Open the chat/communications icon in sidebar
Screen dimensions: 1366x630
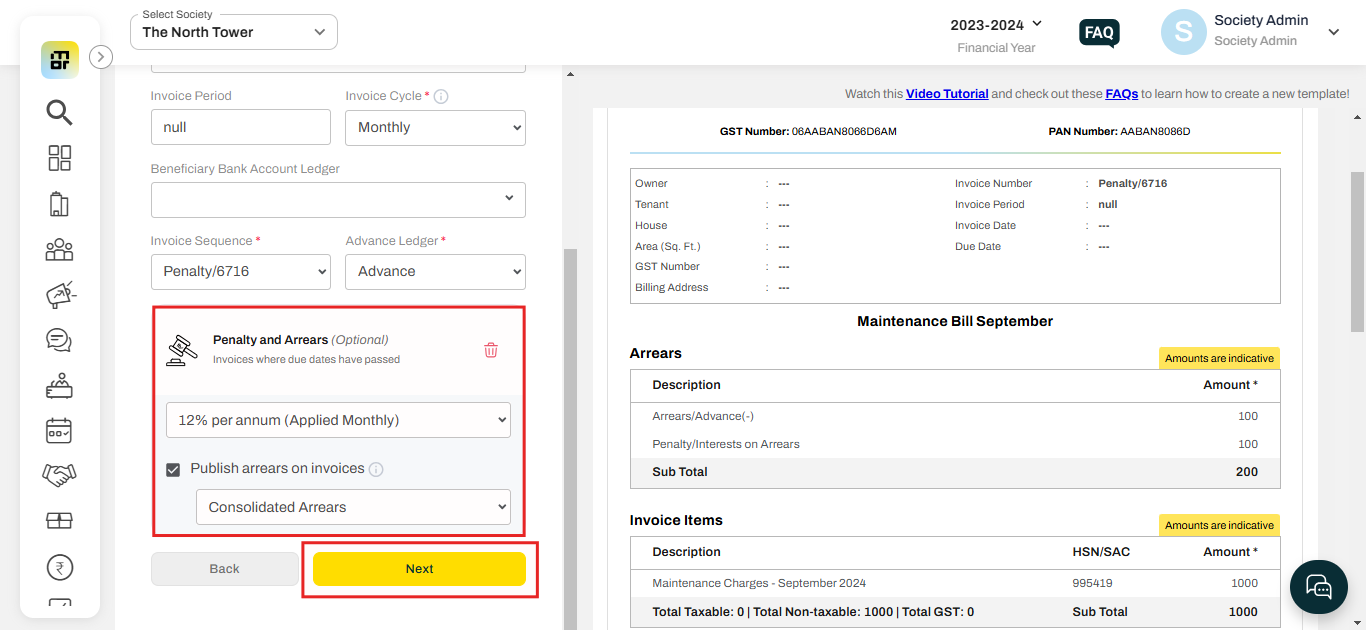(59, 340)
